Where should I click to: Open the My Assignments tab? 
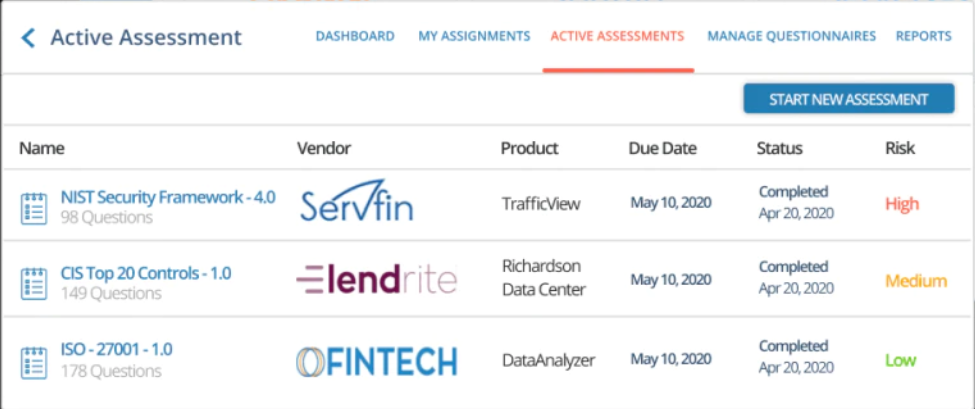click(474, 36)
